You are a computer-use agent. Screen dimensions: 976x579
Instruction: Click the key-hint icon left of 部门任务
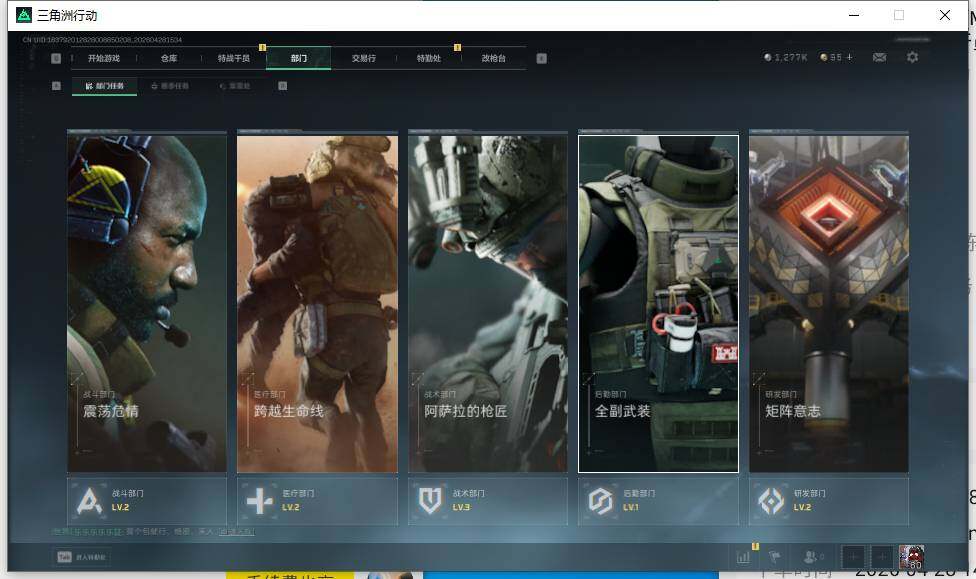coord(57,86)
